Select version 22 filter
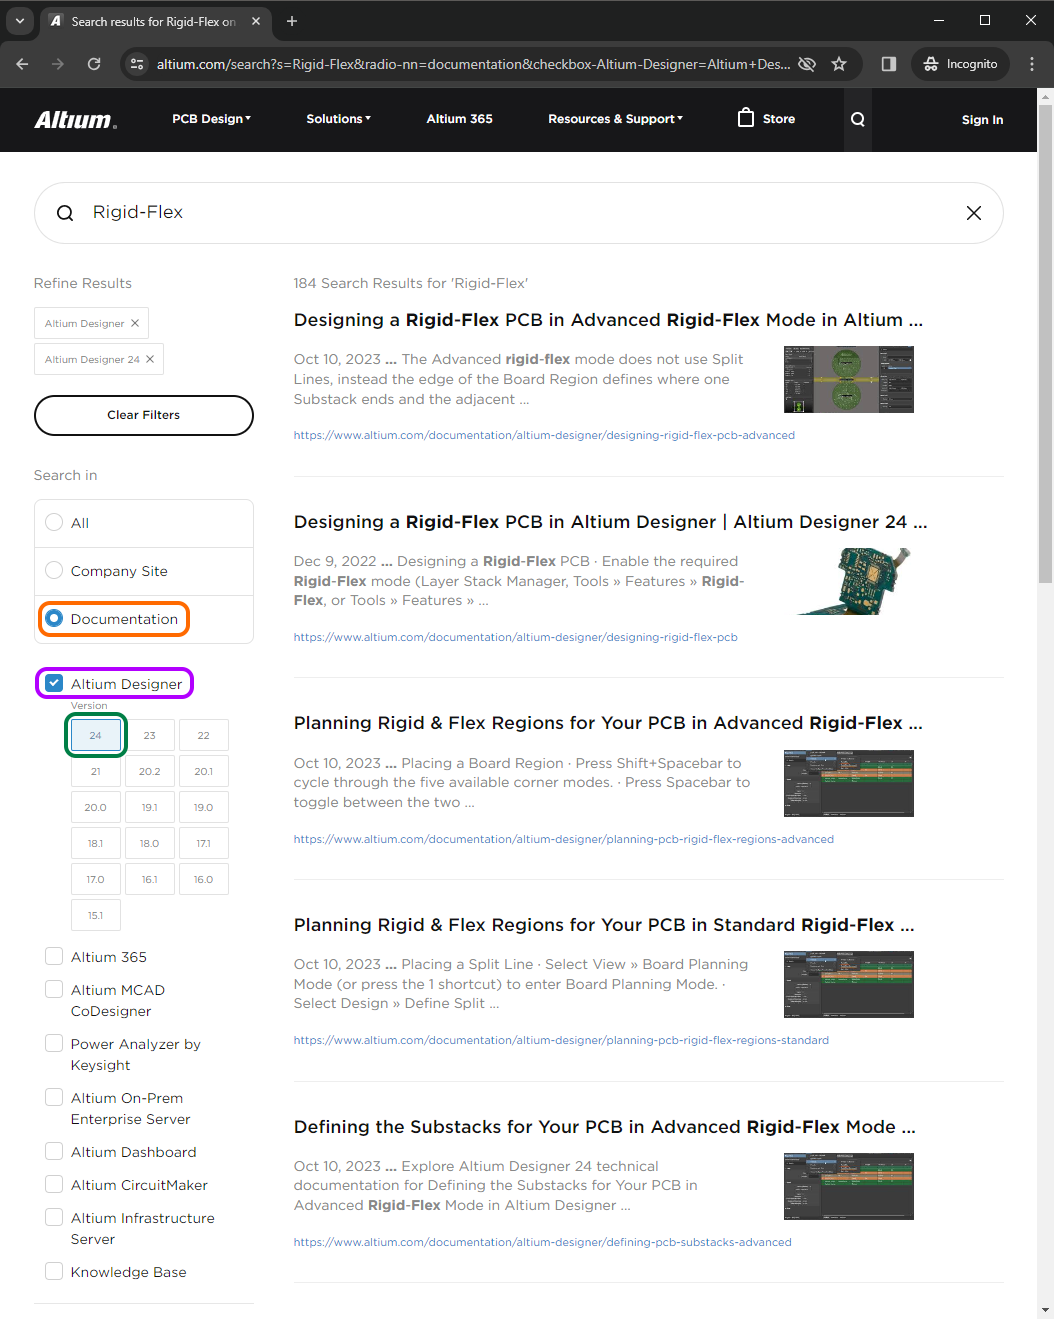This screenshot has height=1319, width=1054. tap(204, 736)
